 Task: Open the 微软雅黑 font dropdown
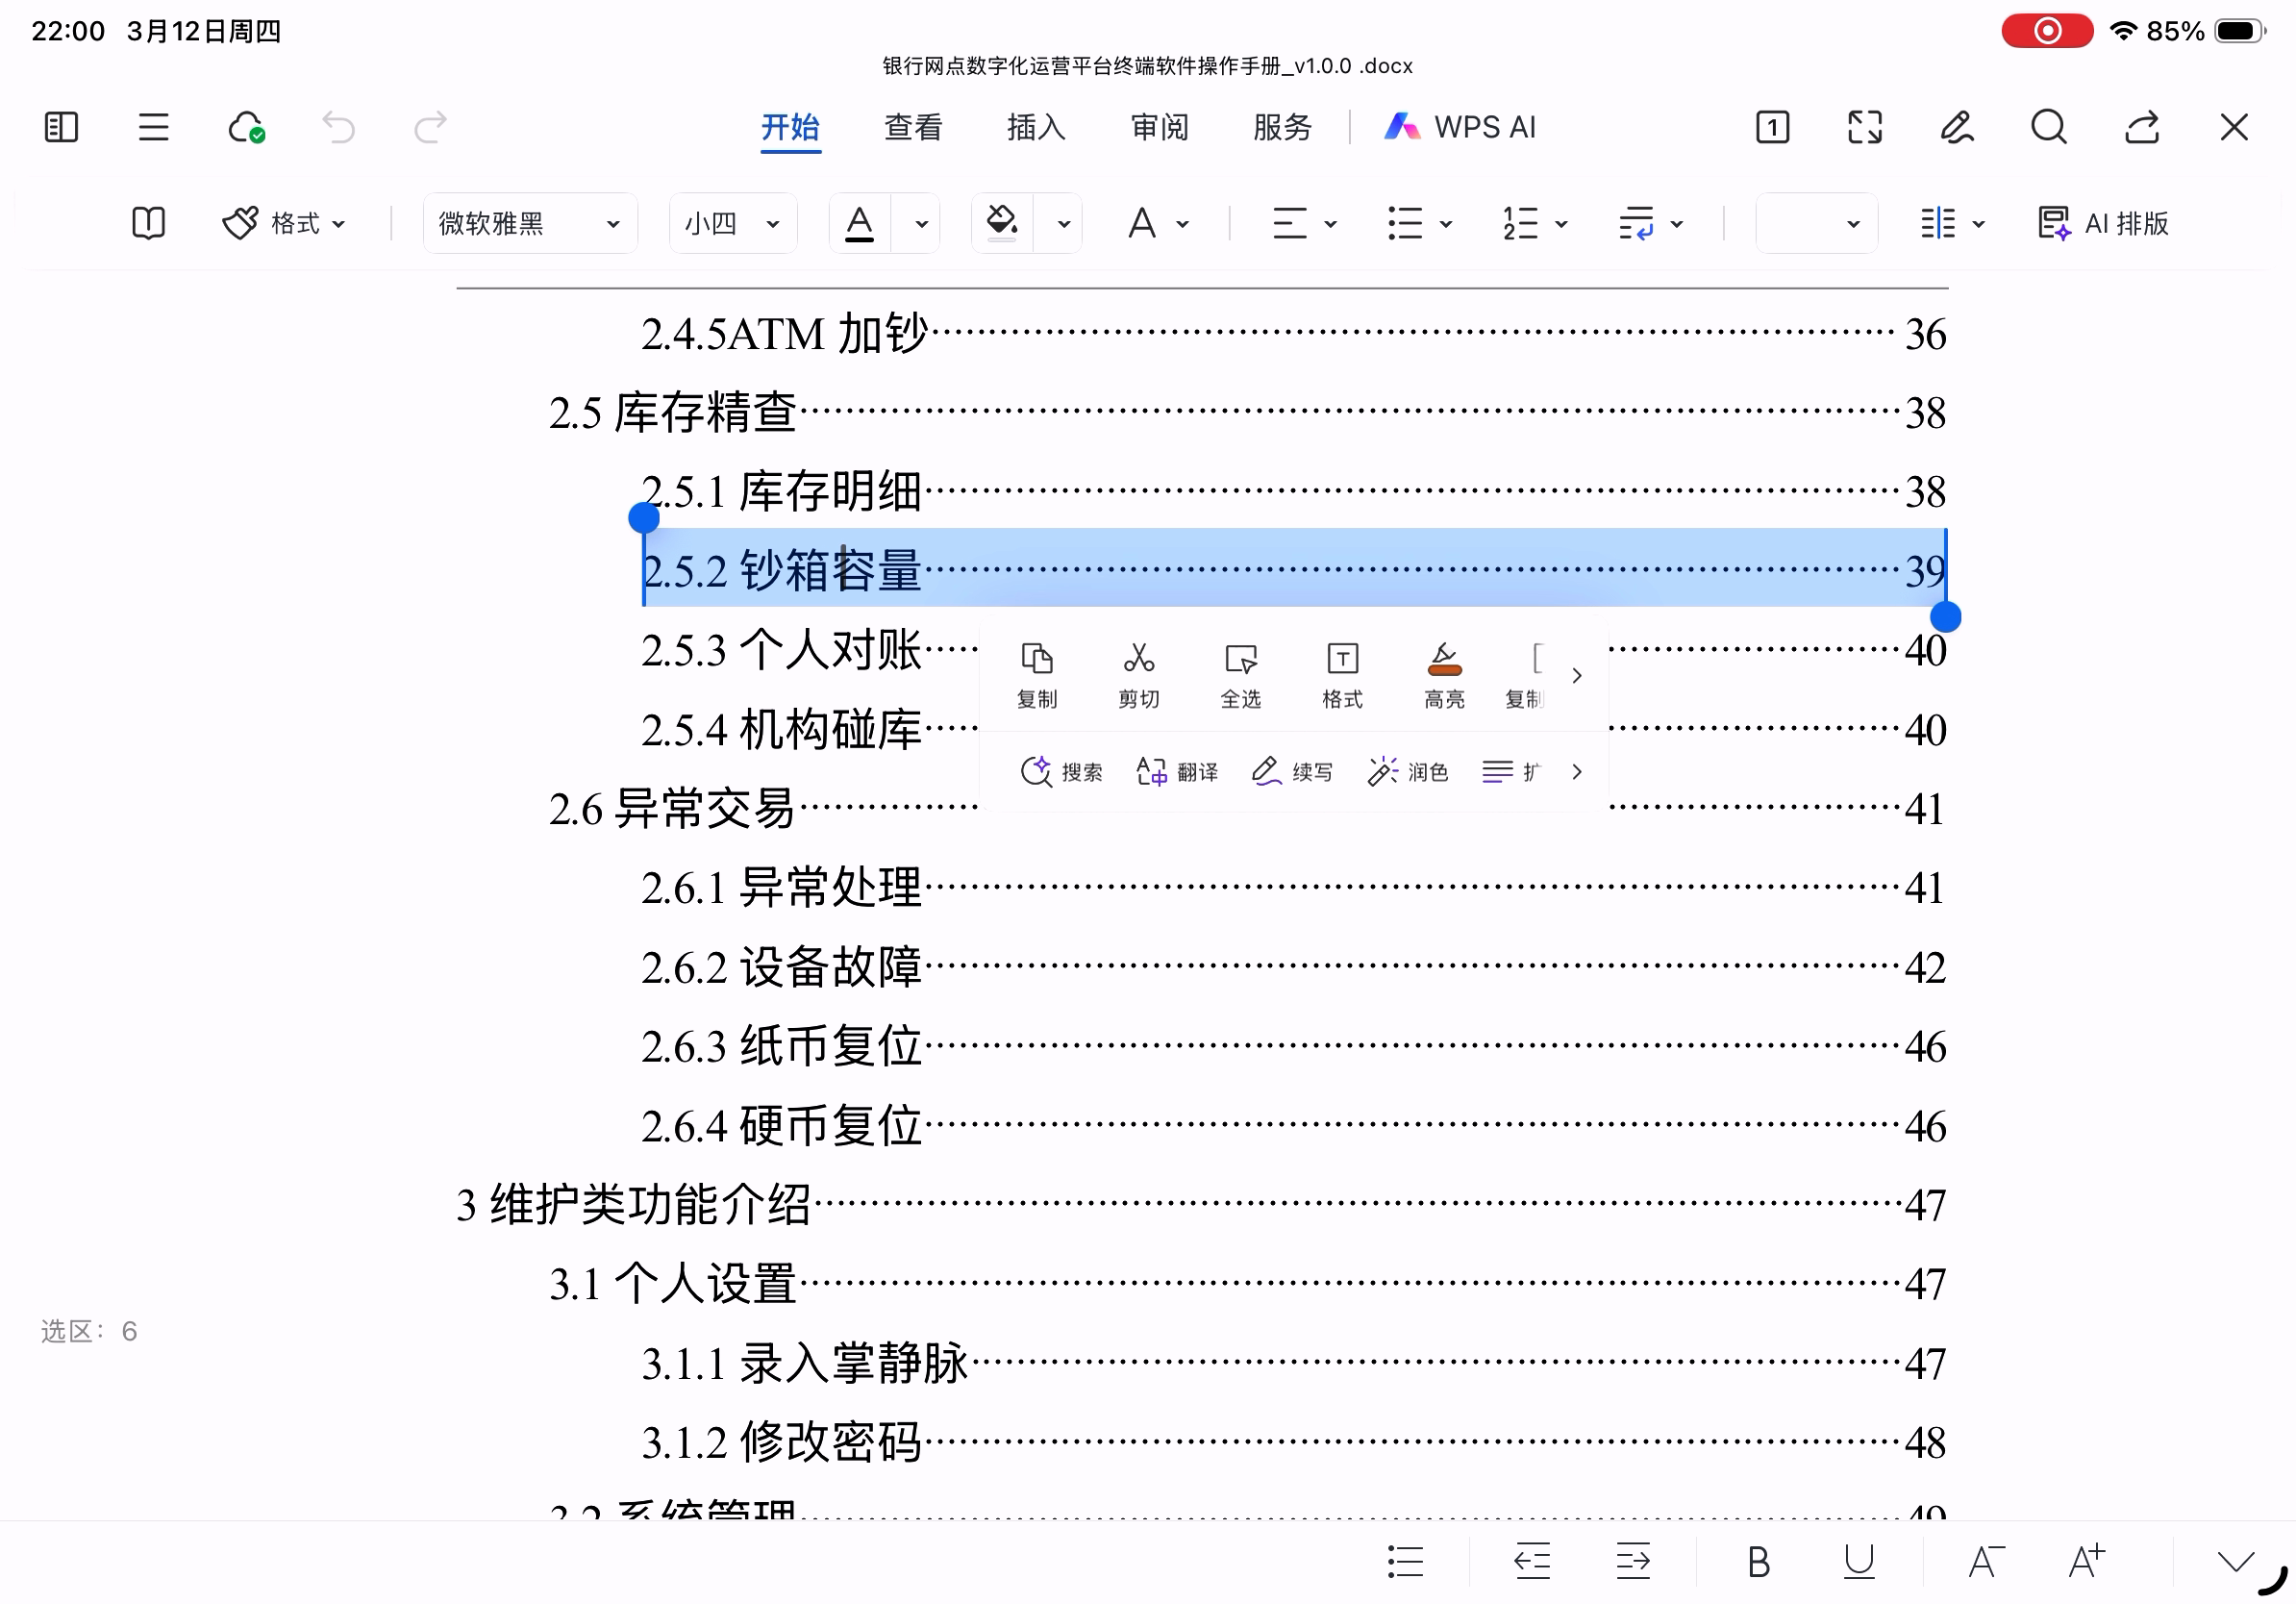coord(529,223)
